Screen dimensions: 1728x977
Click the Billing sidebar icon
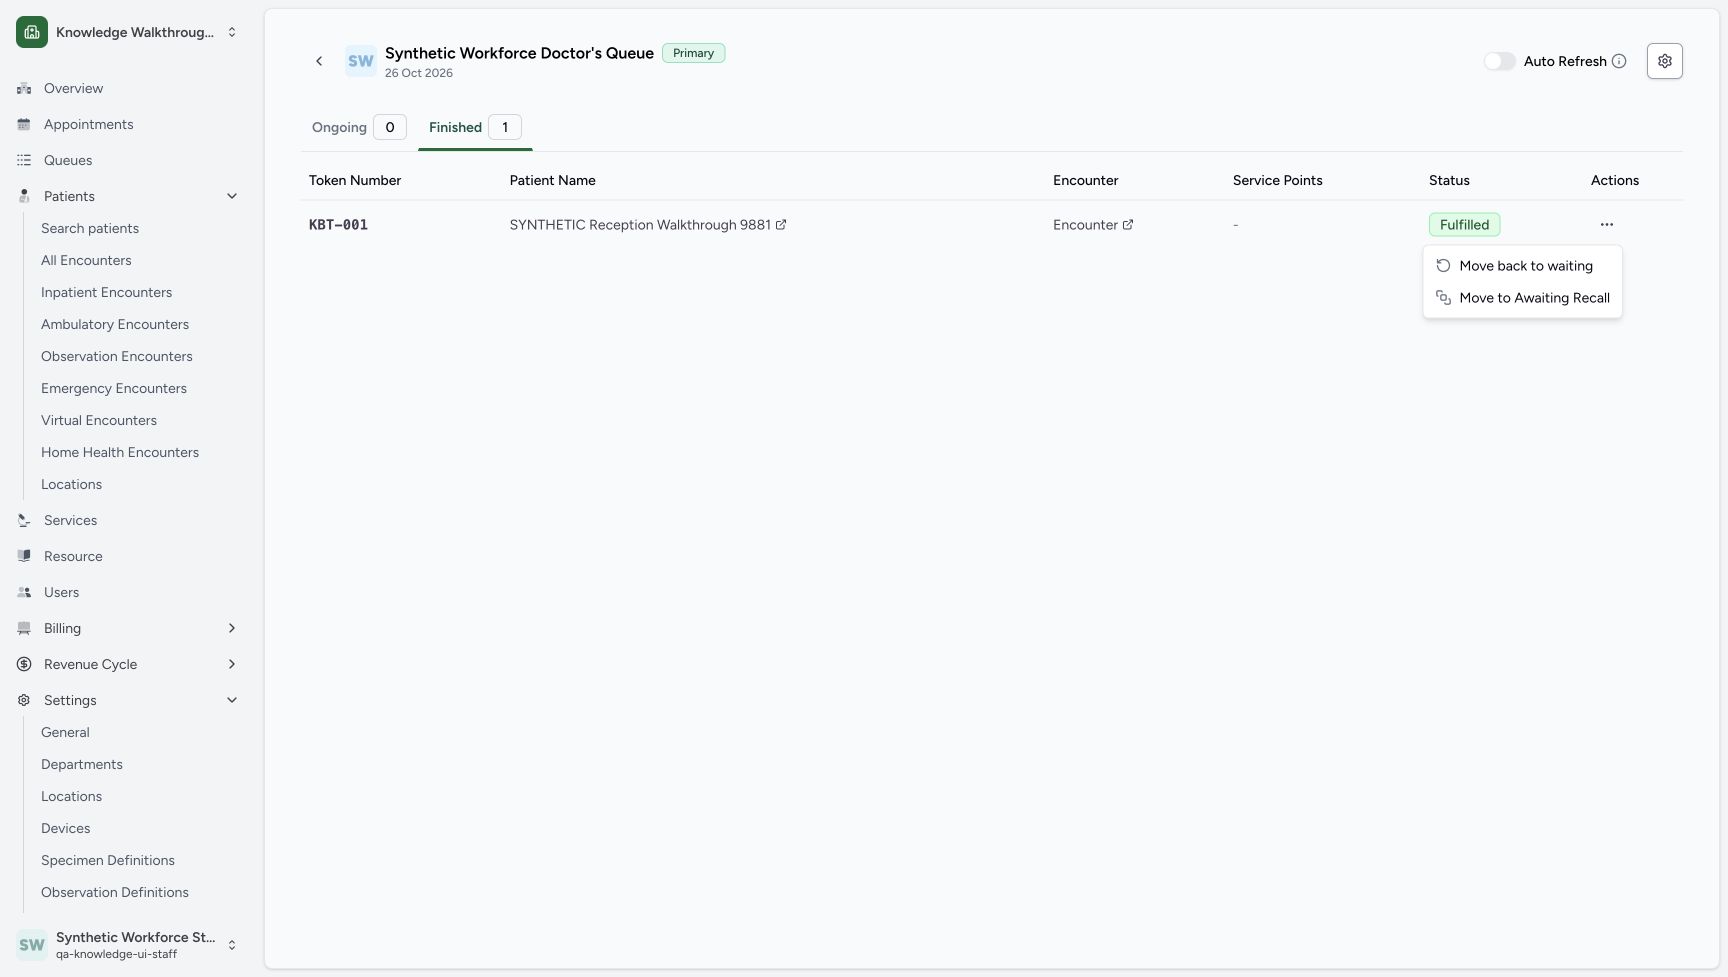tap(24, 629)
